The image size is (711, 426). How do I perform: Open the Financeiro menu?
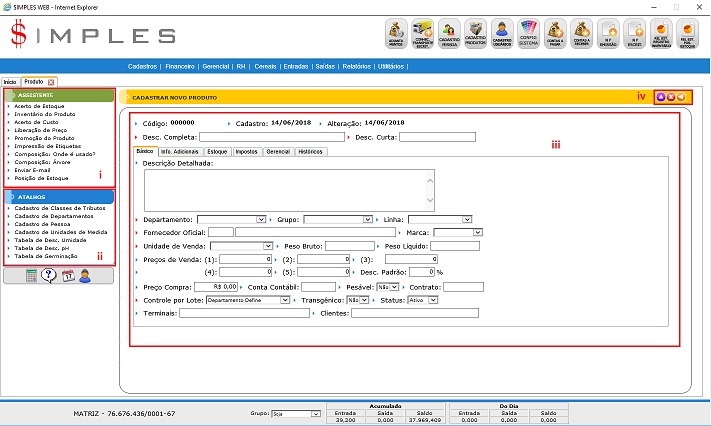click(x=179, y=66)
